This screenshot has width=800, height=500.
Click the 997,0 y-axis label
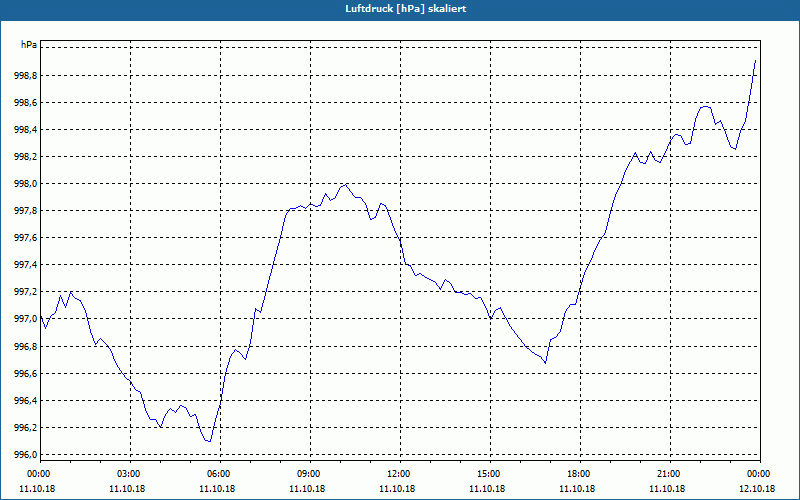click(25, 319)
